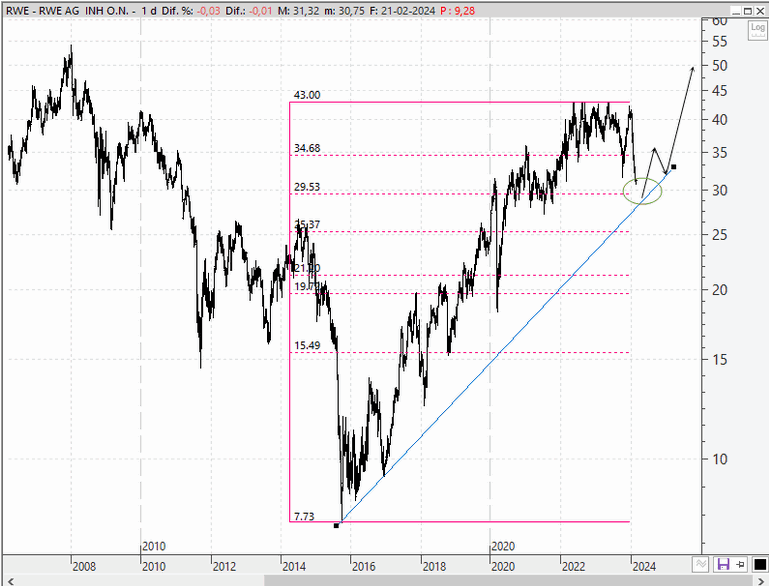The image size is (769, 586).
Task: Open the black color swatch
Action: point(760,564)
